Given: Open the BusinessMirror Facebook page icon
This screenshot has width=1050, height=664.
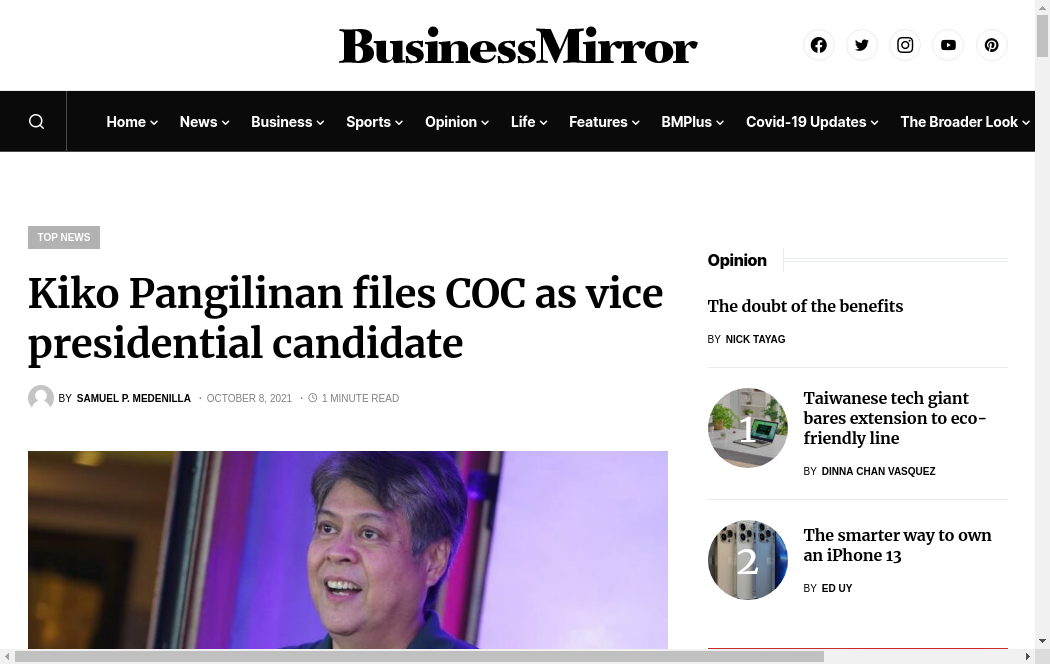Looking at the screenshot, I should pos(819,45).
